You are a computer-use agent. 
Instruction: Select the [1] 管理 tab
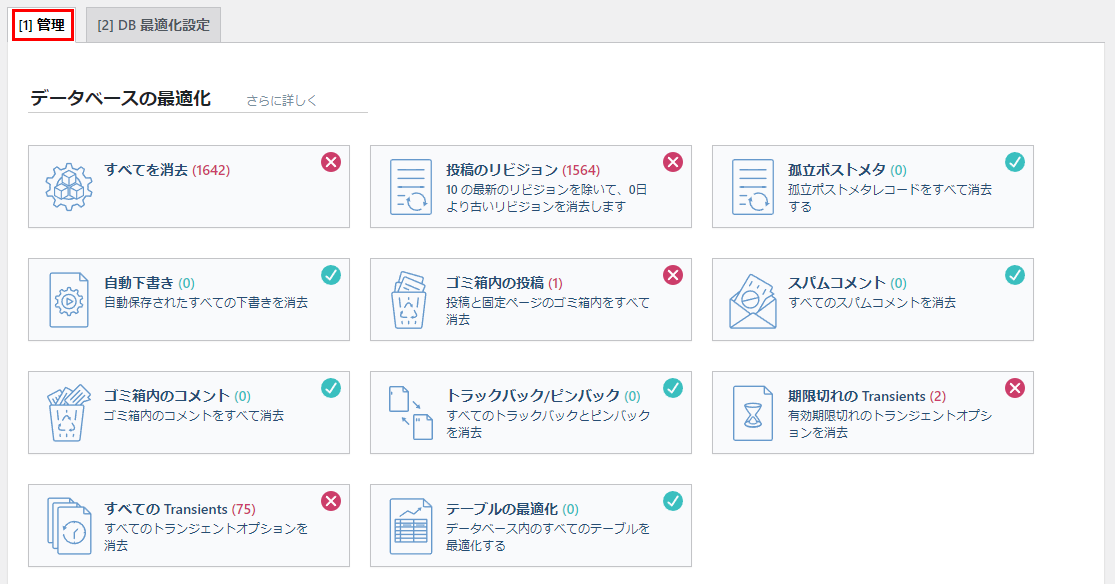pyautogui.click(x=43, y=25)
